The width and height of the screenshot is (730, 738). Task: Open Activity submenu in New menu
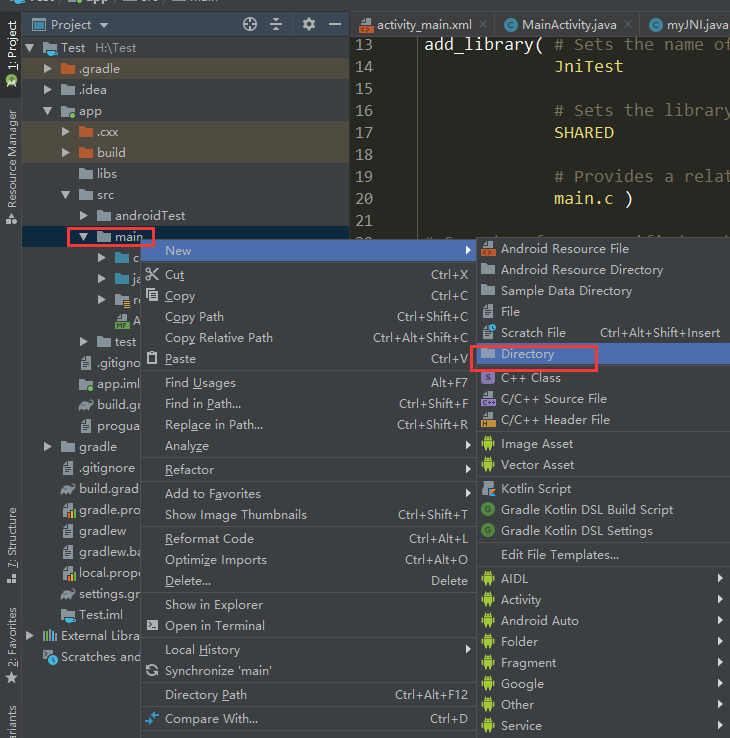pos(521,600)
